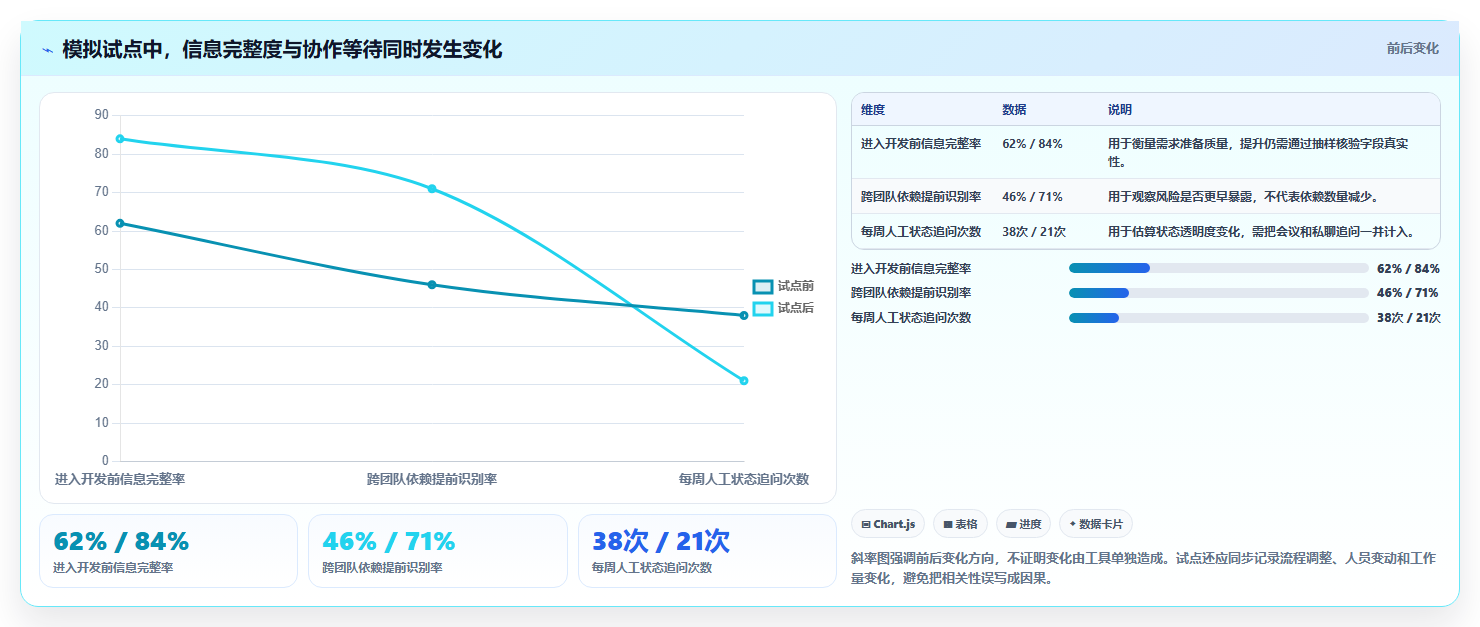Click 试点后 data point at 21

tap(744, 381)
